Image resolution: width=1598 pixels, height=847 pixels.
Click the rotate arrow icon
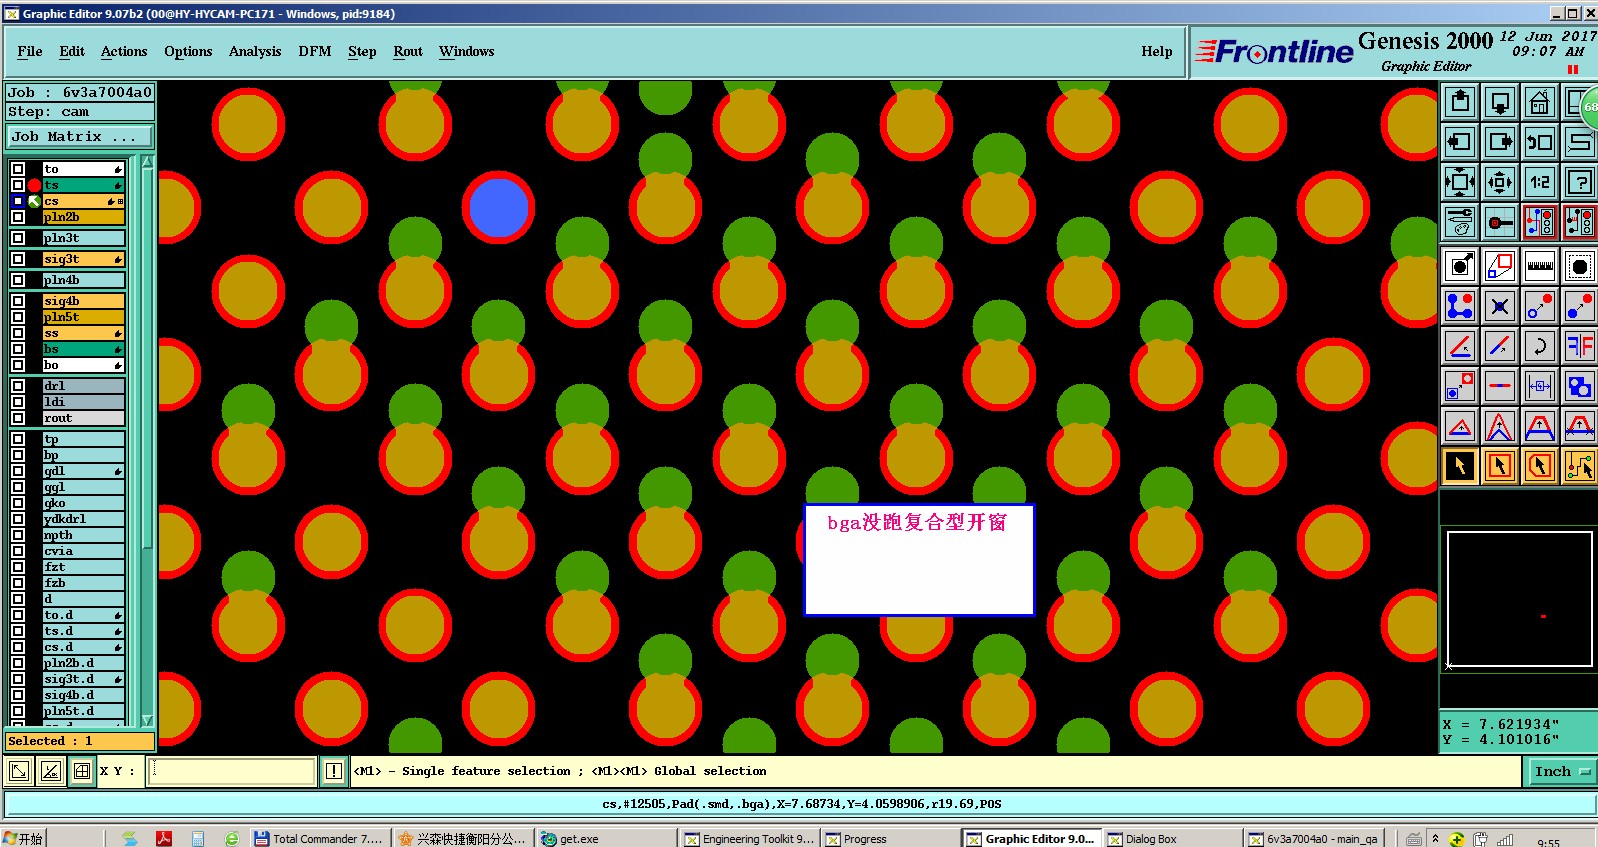tap(1540, 346)
